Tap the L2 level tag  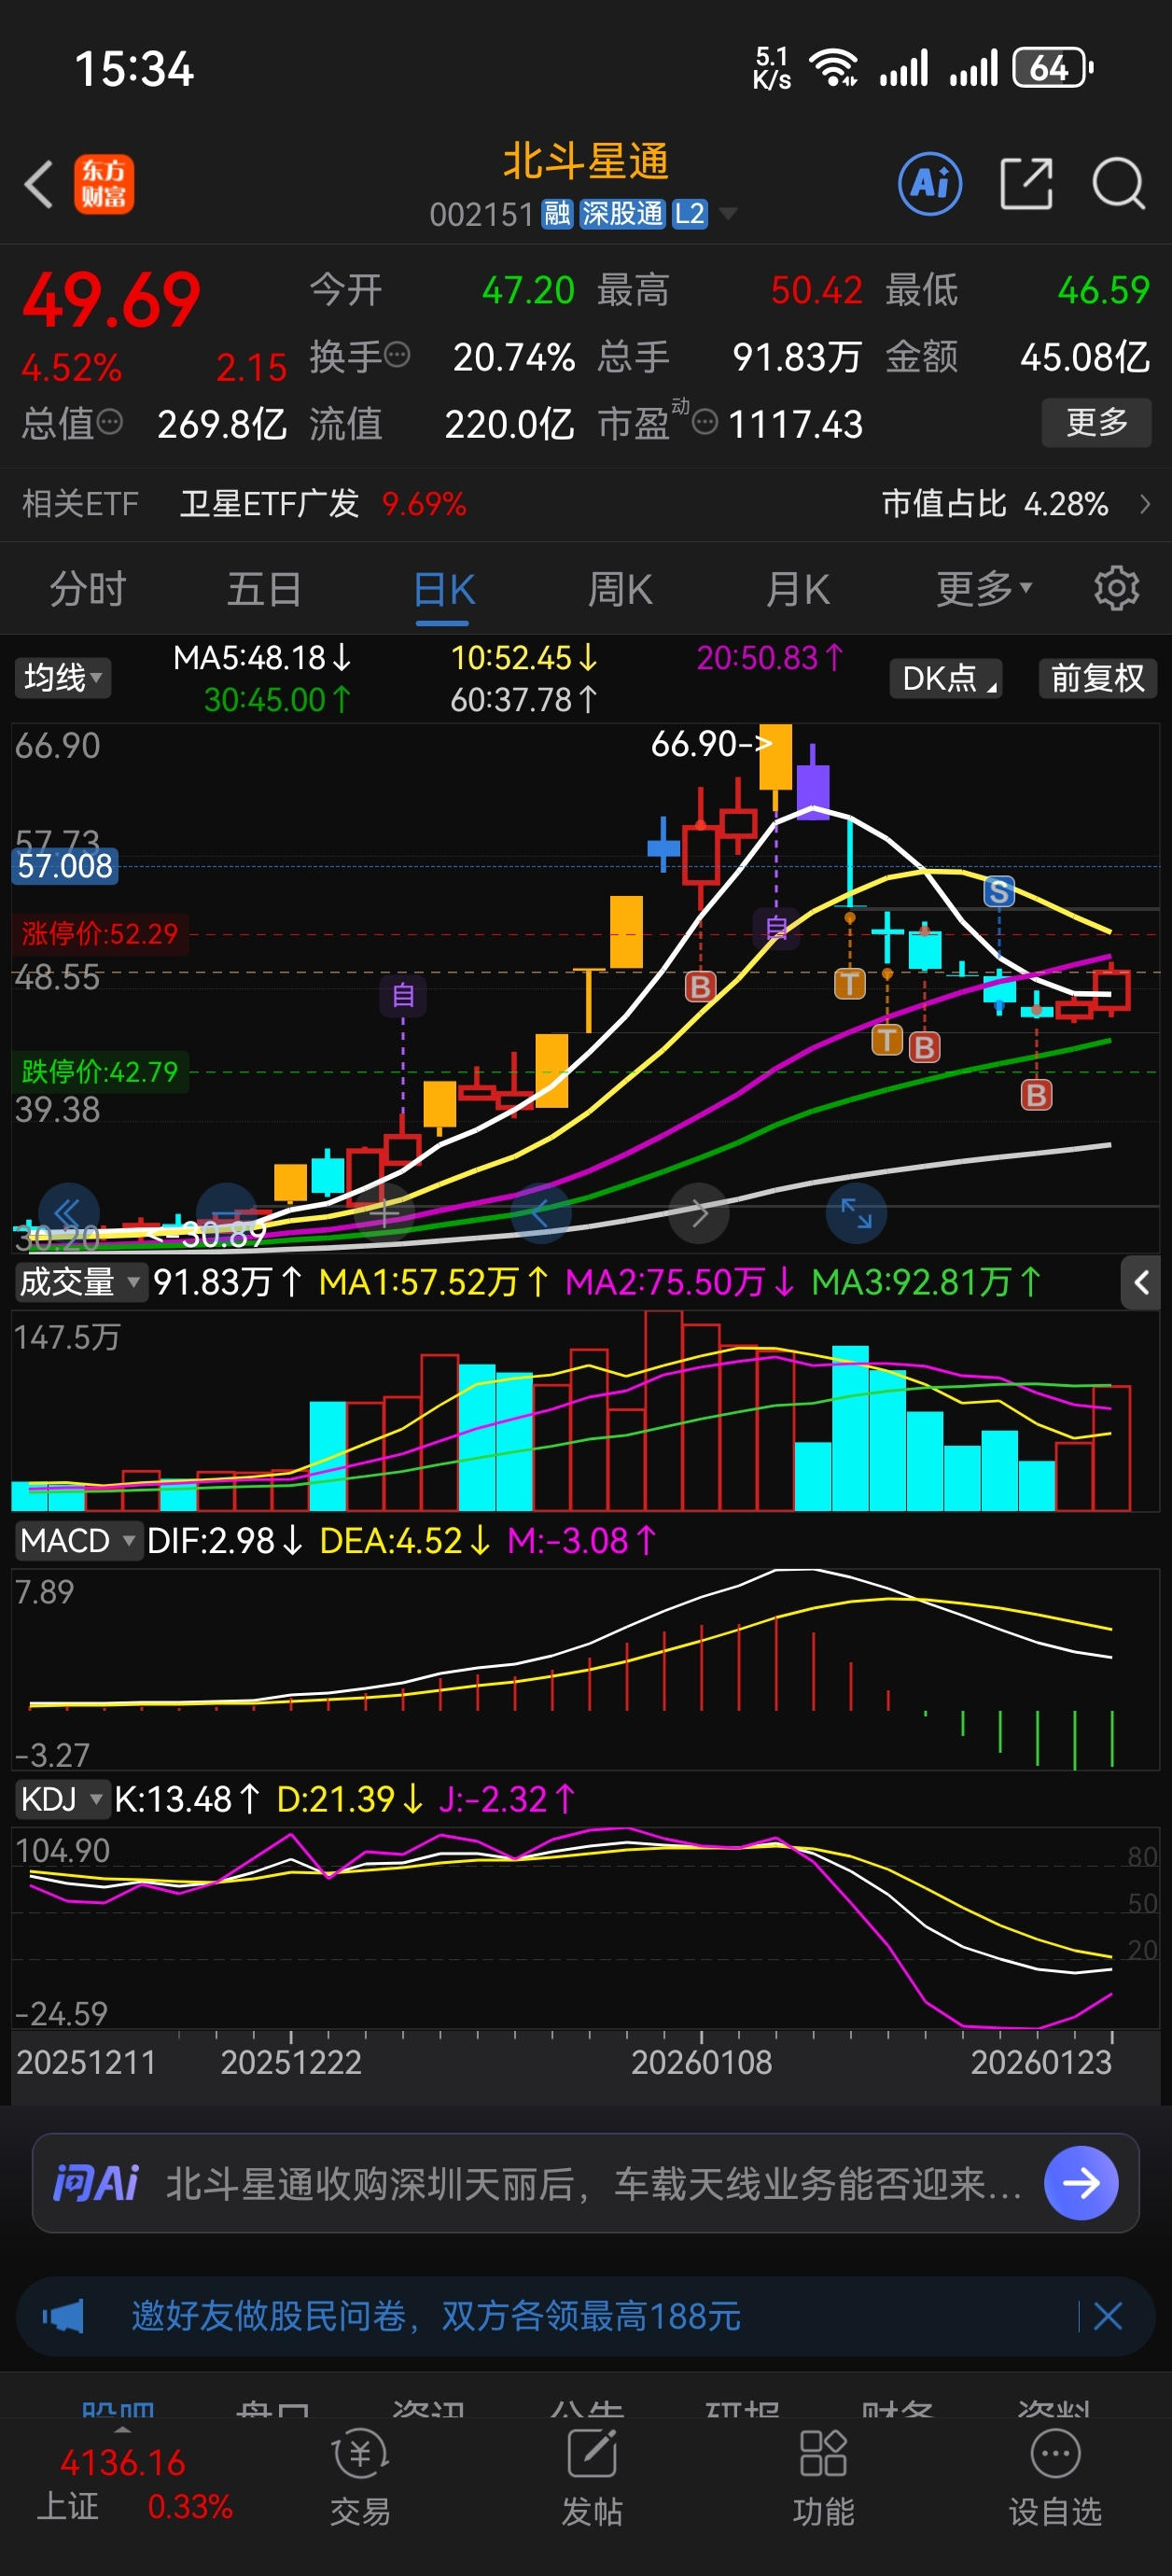click(689, 213)
